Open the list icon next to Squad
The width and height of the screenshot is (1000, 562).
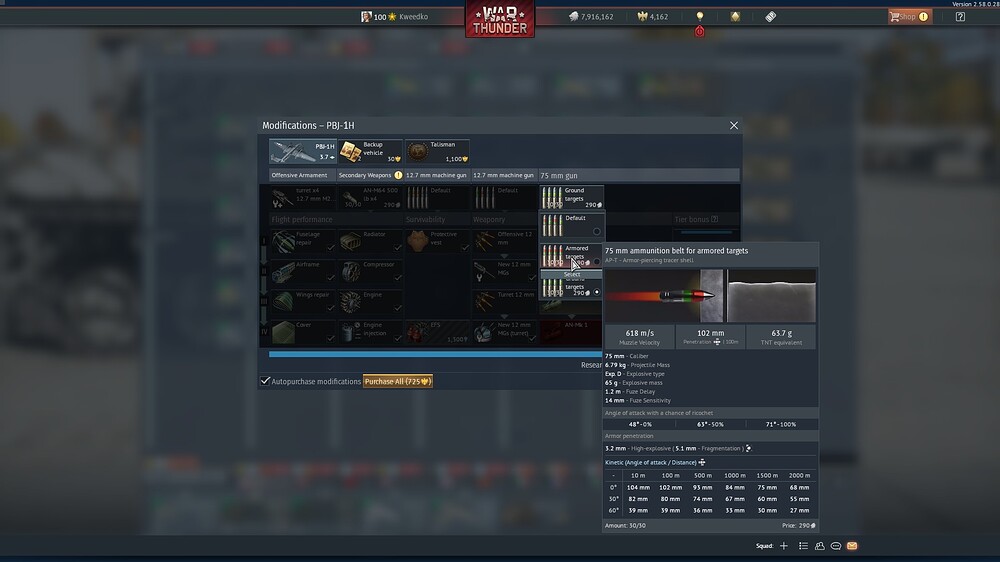(x=803, y=546)
